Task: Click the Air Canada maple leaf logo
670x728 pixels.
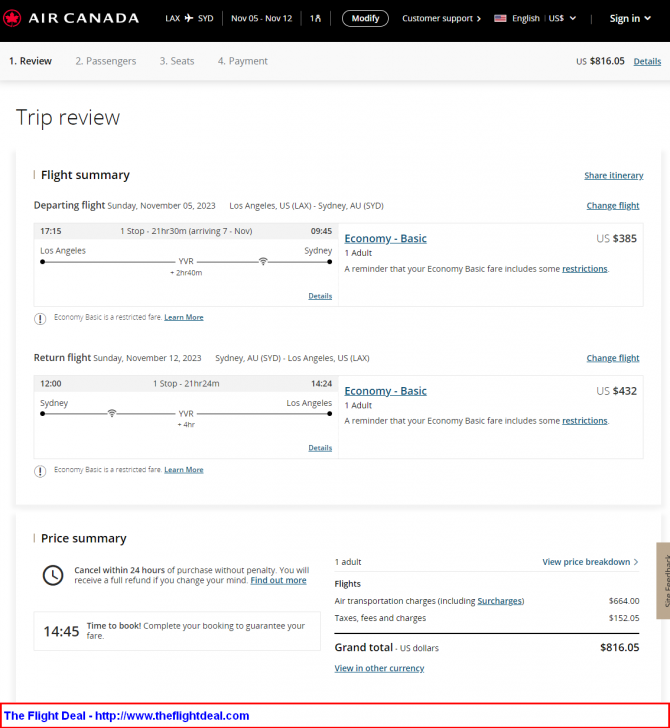Action: coord(12,19)
